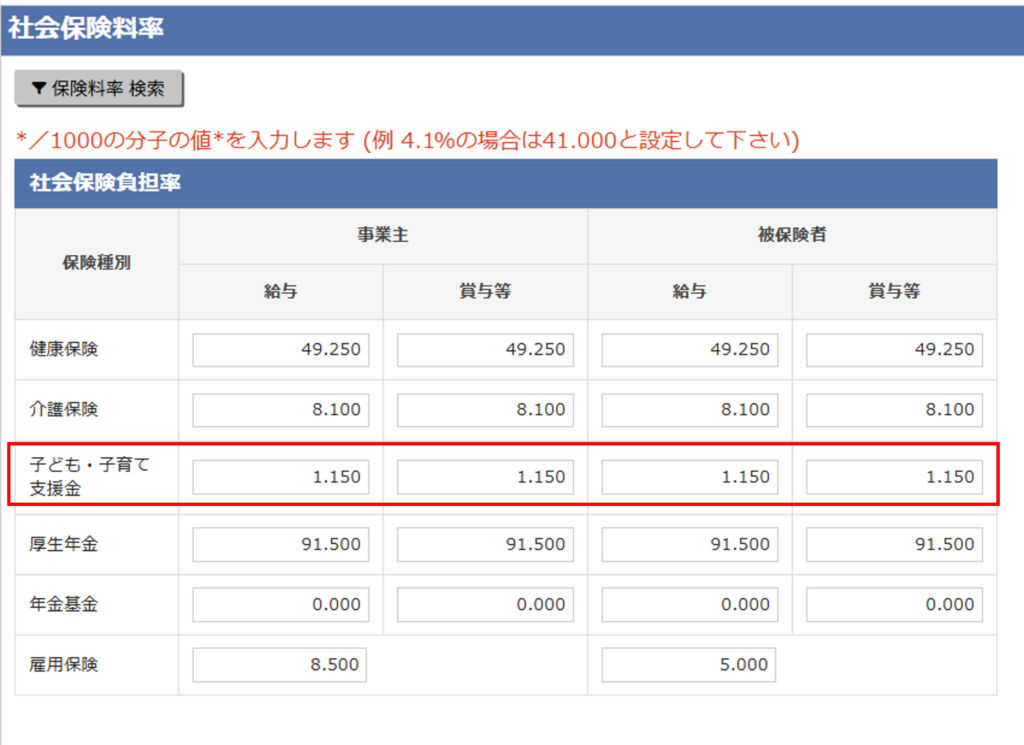Select insured bonus field for 健康保険

pos(894,350)
